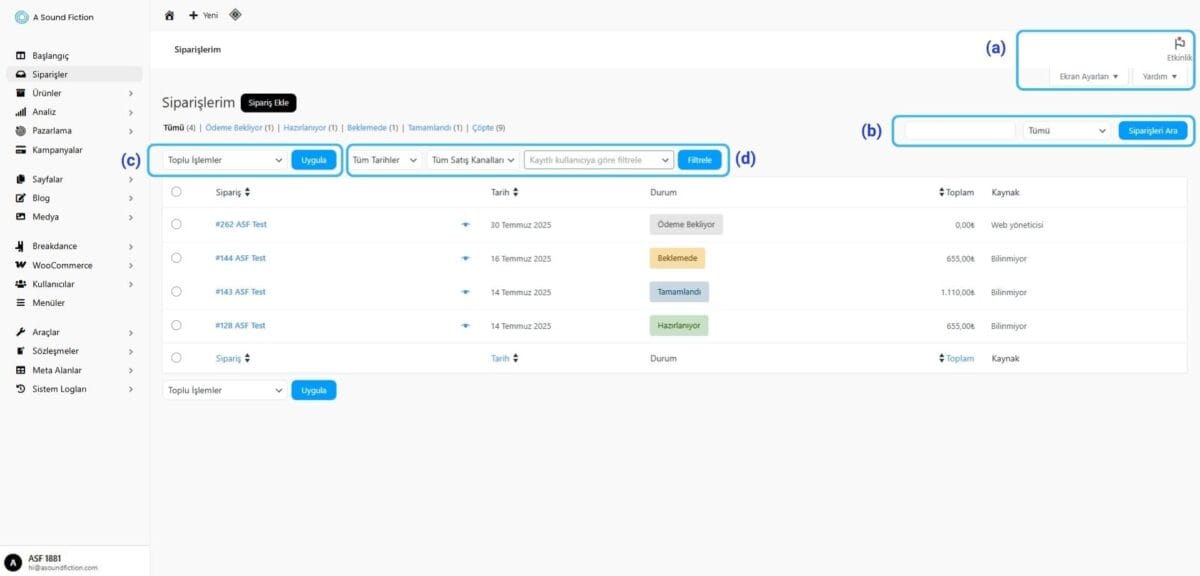Open the Tüm Tarihler date dropdown
The image size is (1200, 576).
pos(384,160)
